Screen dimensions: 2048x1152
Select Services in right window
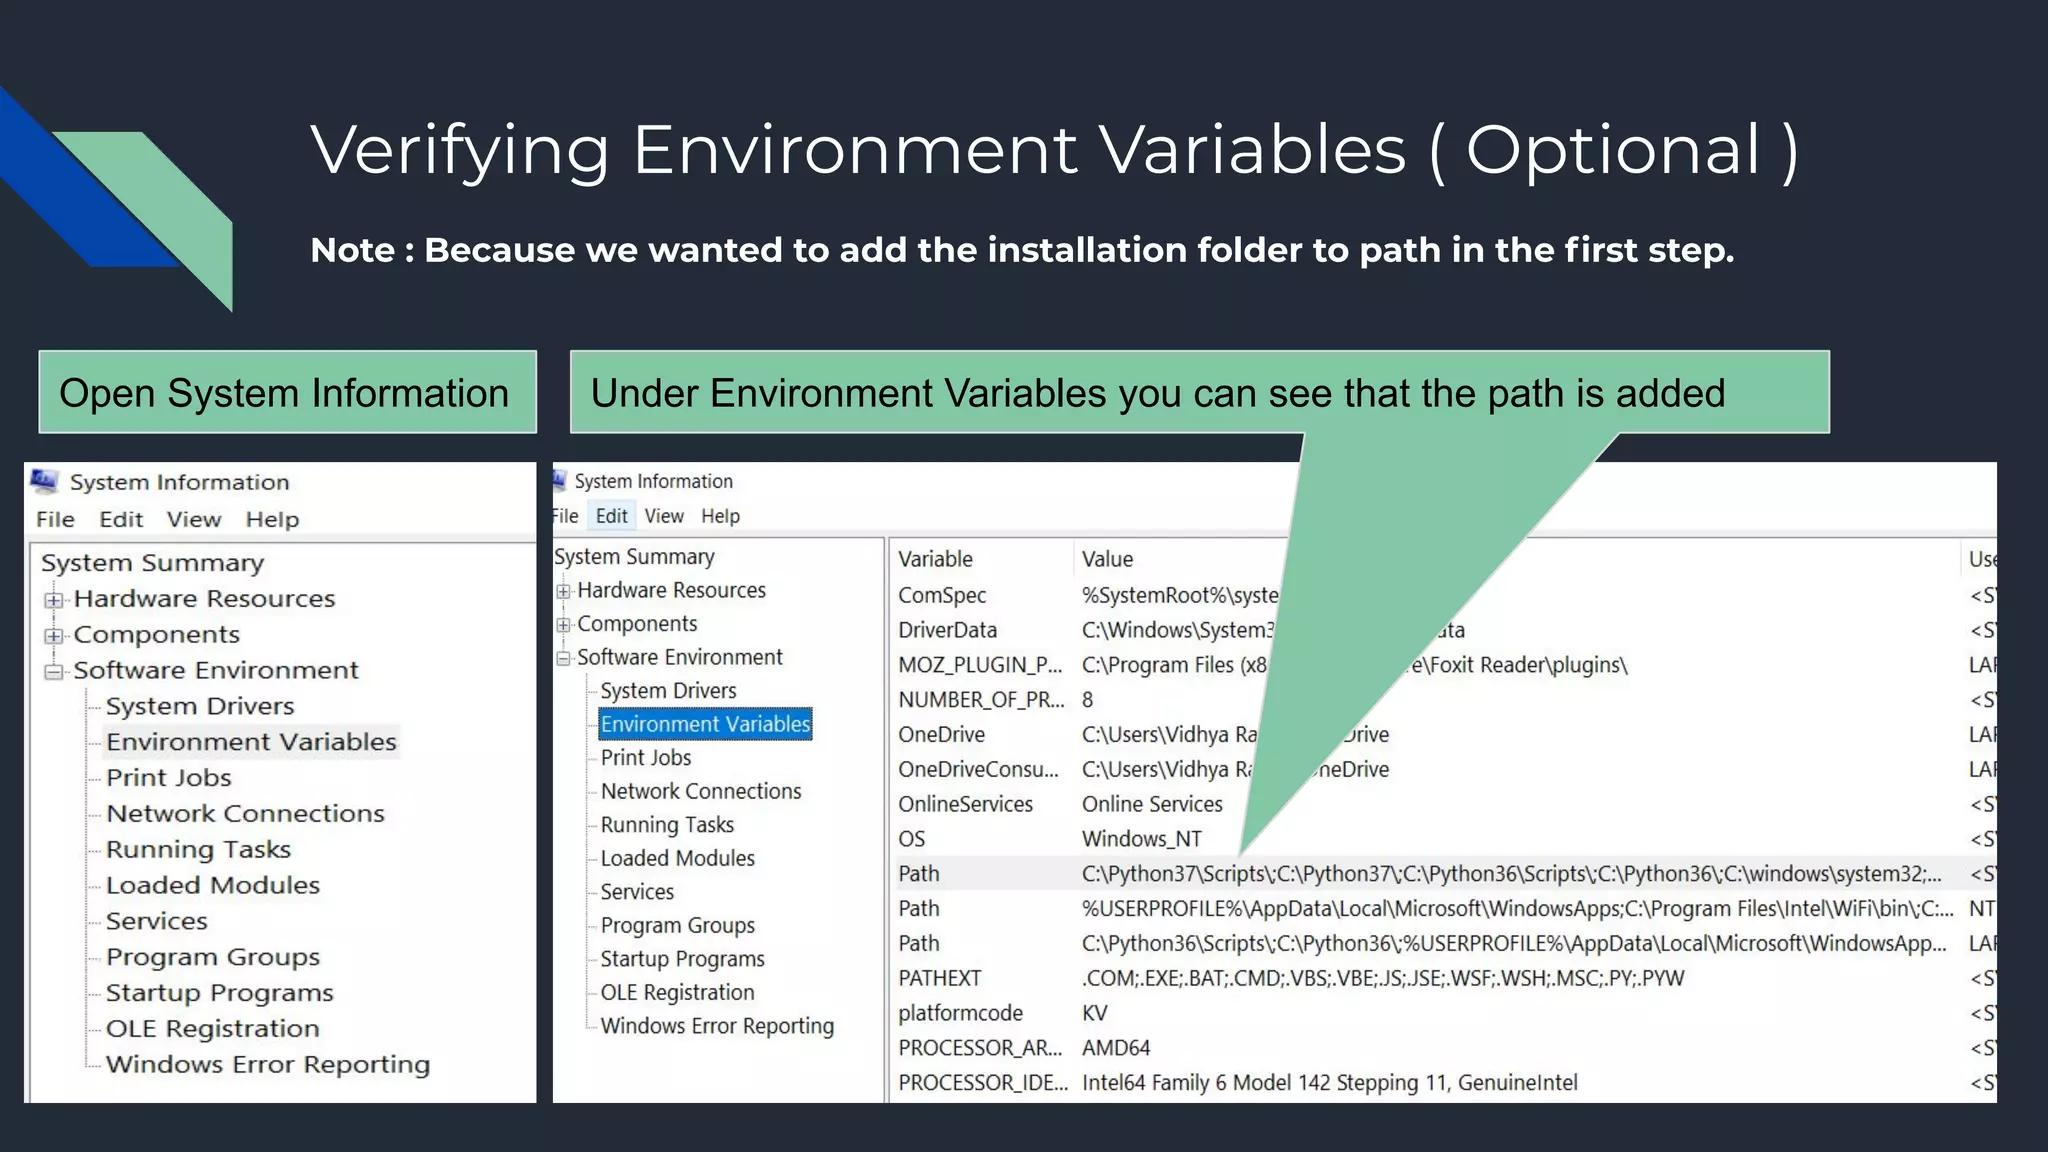[x=637, y=892]
